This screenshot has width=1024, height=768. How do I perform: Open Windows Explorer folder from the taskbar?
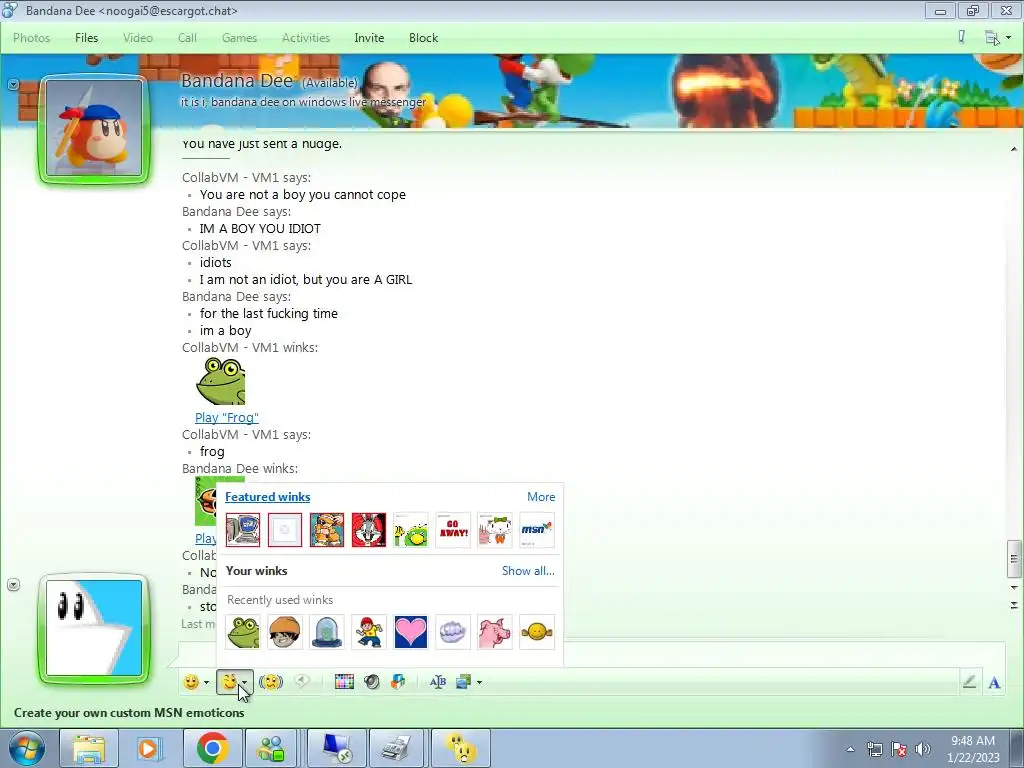[88, 748]
